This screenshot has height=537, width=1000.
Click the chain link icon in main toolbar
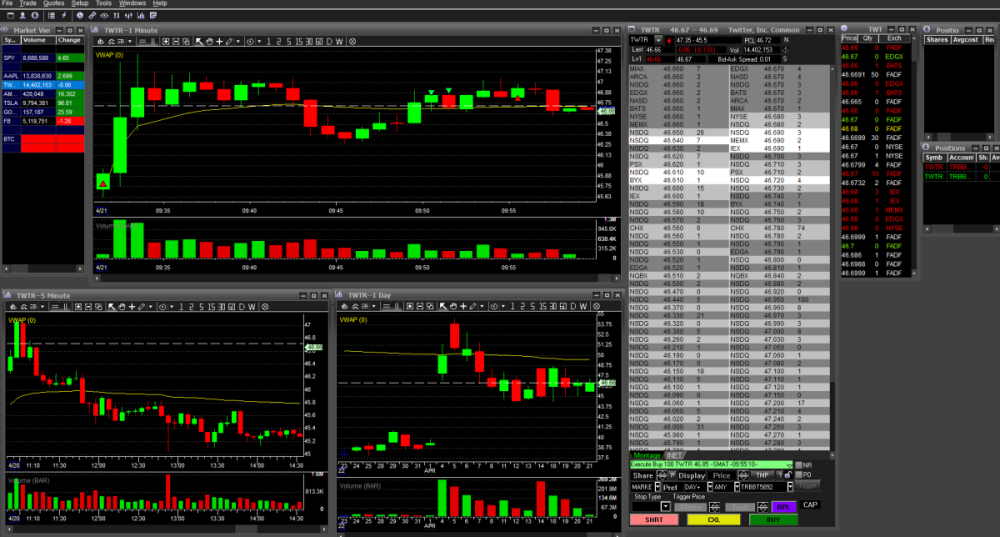pyautogui.click(x=92, y=15)
